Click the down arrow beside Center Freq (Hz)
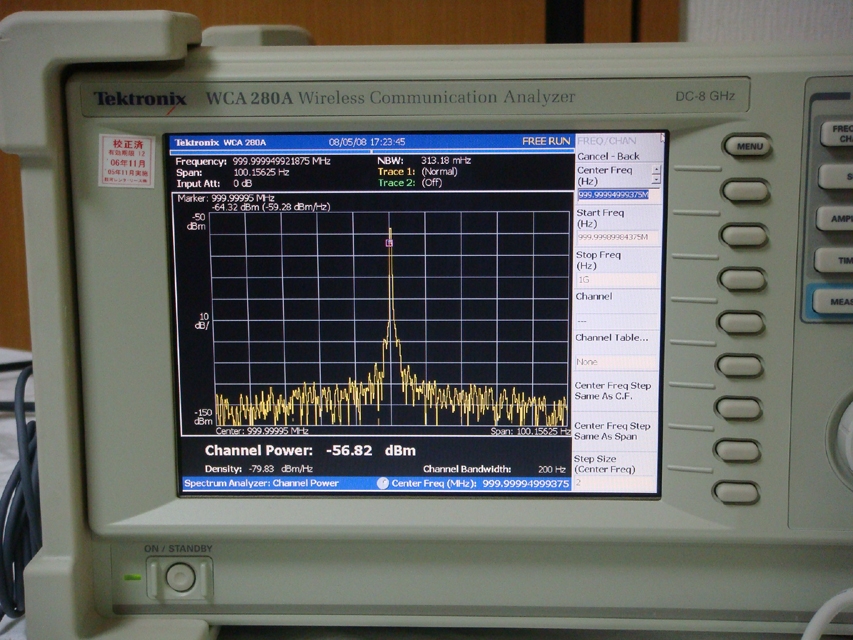 656,179
